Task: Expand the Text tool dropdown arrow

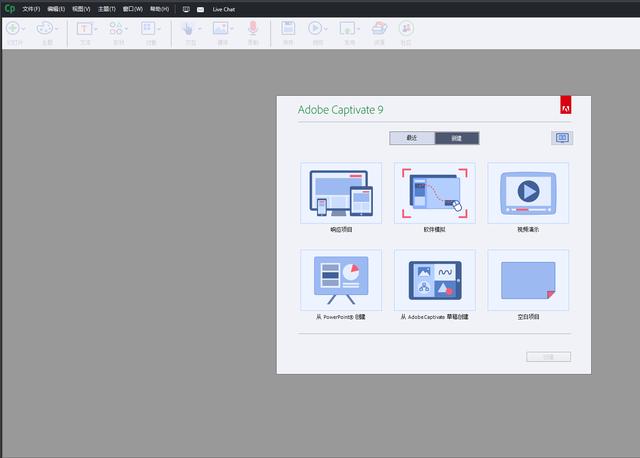Action: [96, 29]
